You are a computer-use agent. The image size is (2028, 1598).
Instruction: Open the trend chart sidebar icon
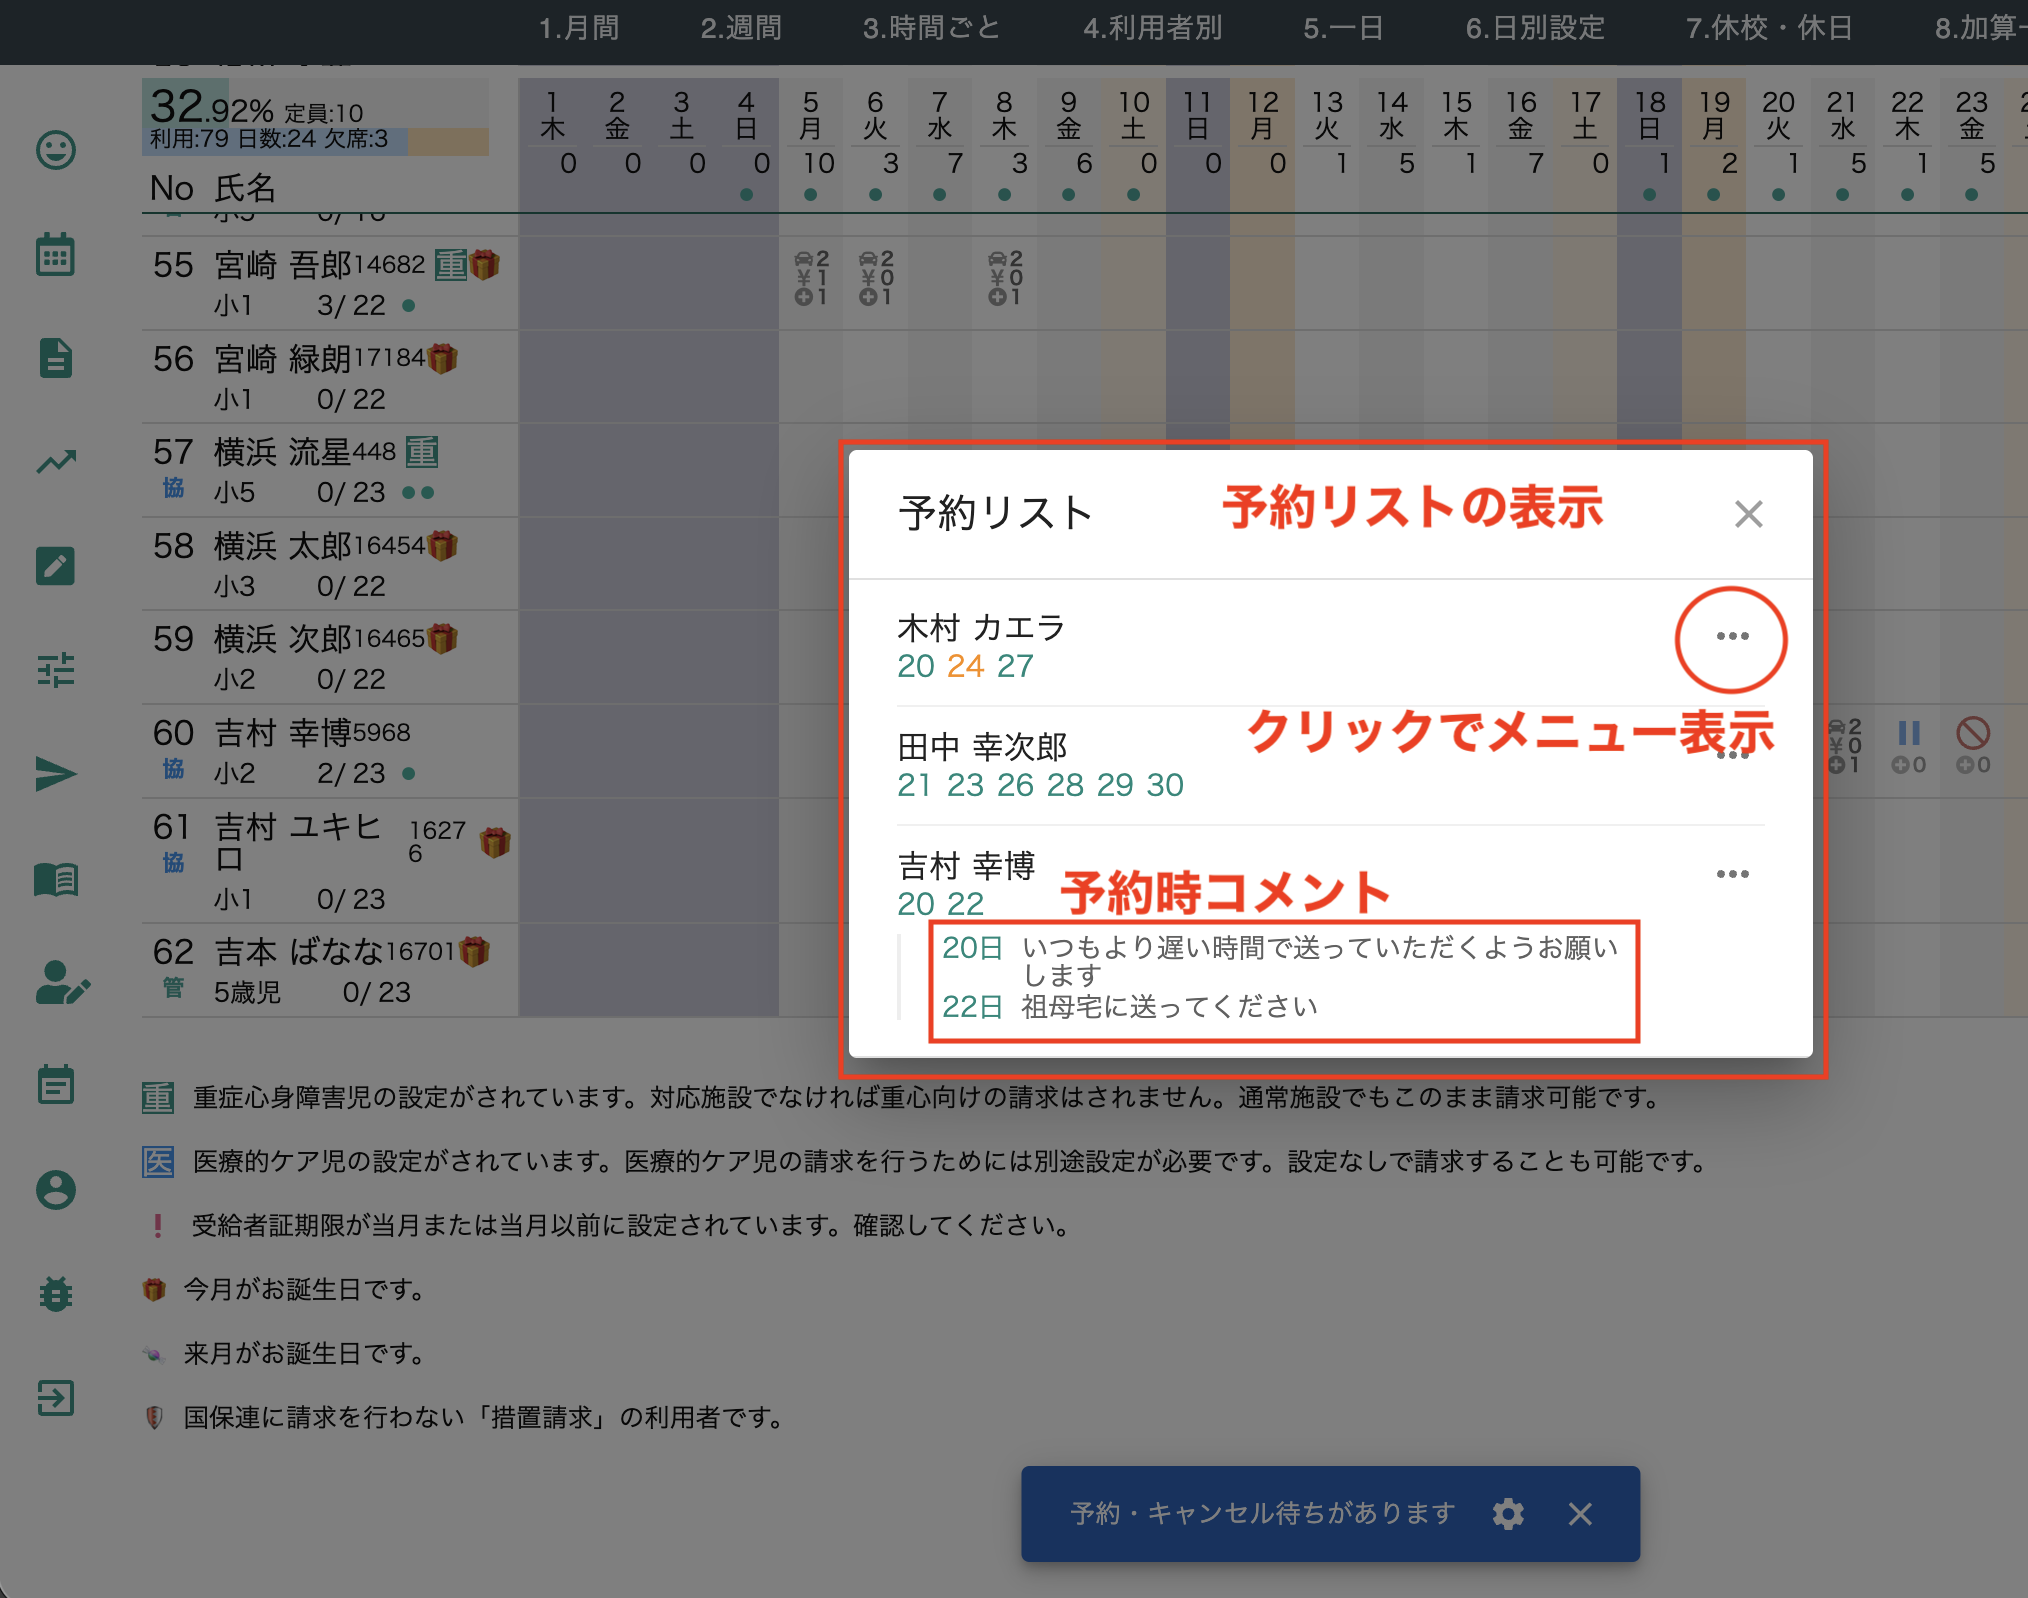point(56,462)
